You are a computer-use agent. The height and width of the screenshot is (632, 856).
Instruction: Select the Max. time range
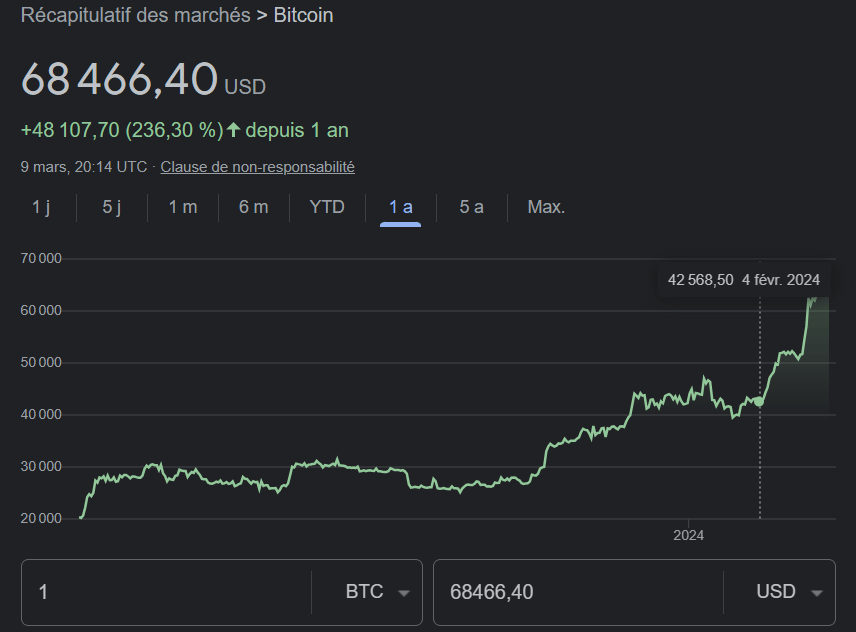[546, 207]
